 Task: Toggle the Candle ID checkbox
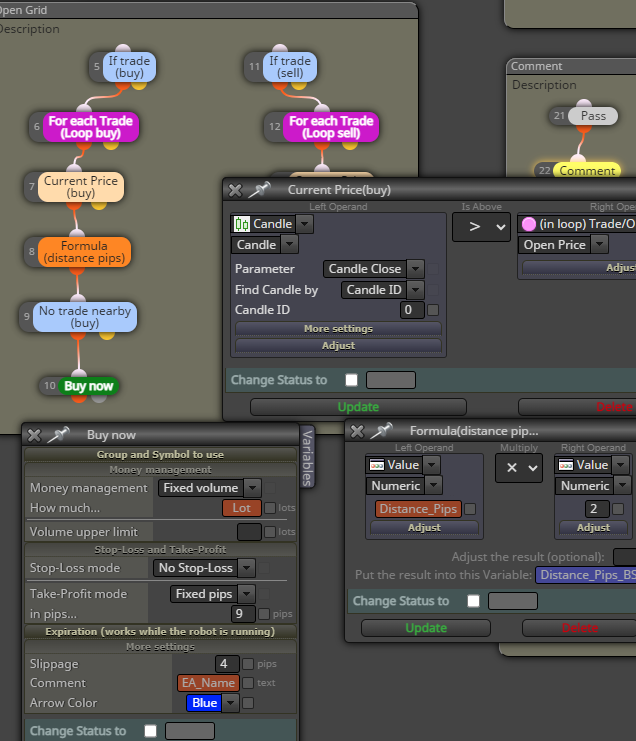coord(433,310)
